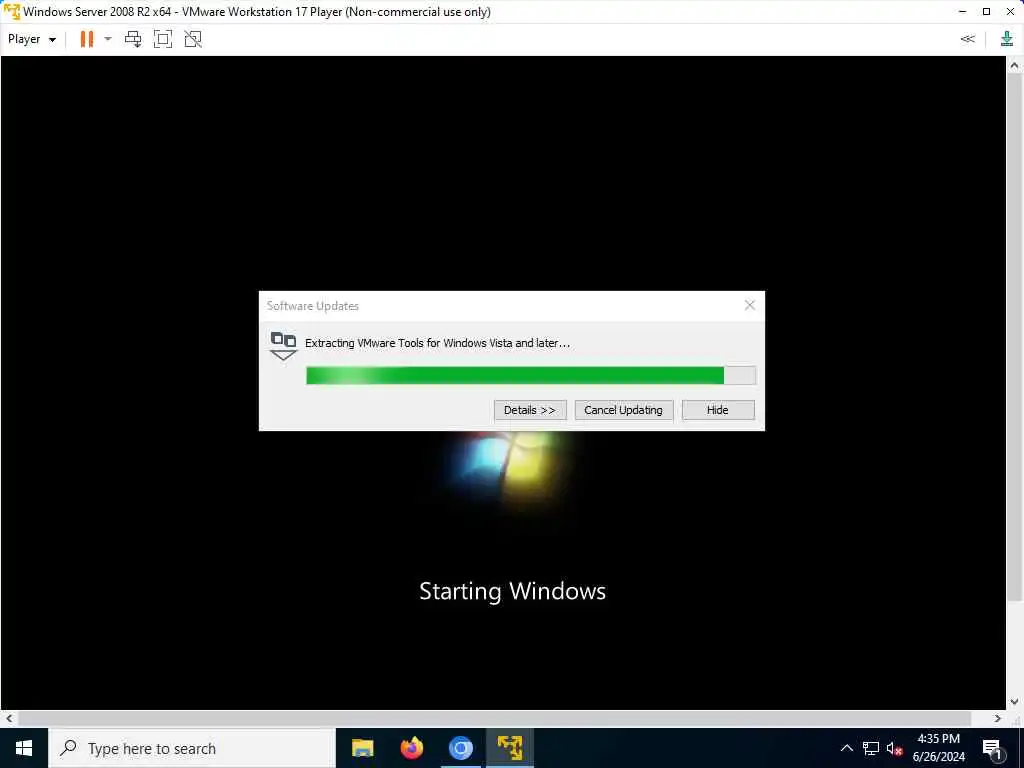
Task: Click the vertical scrollbar up arrow
Action: click(1014, 65)
